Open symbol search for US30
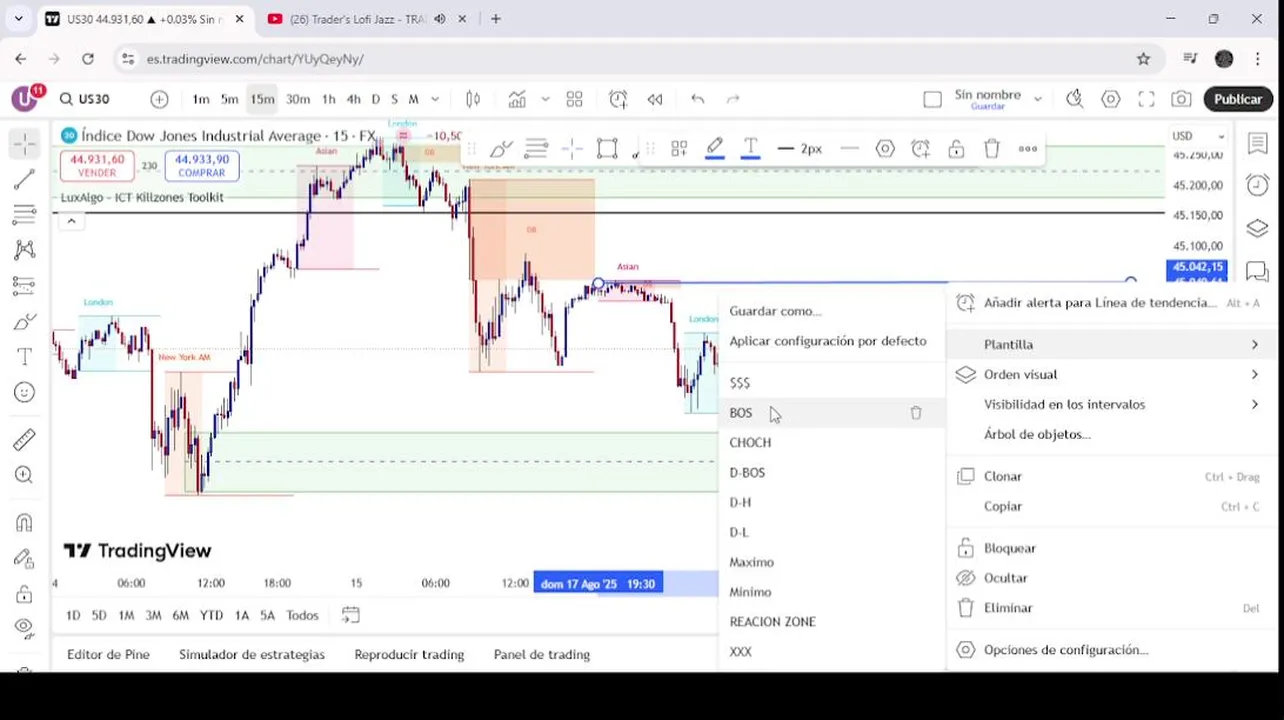 [x=85, y=99]
